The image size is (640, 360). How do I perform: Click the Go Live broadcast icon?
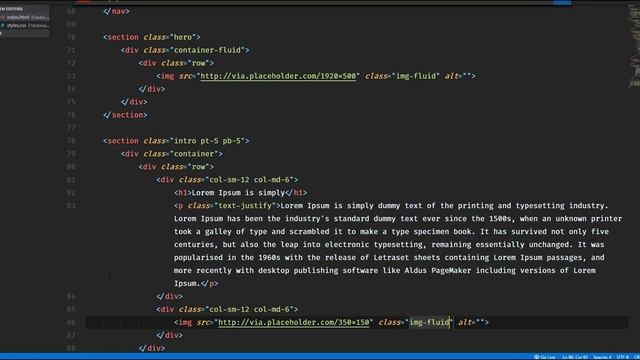click(x=536, y=357)
